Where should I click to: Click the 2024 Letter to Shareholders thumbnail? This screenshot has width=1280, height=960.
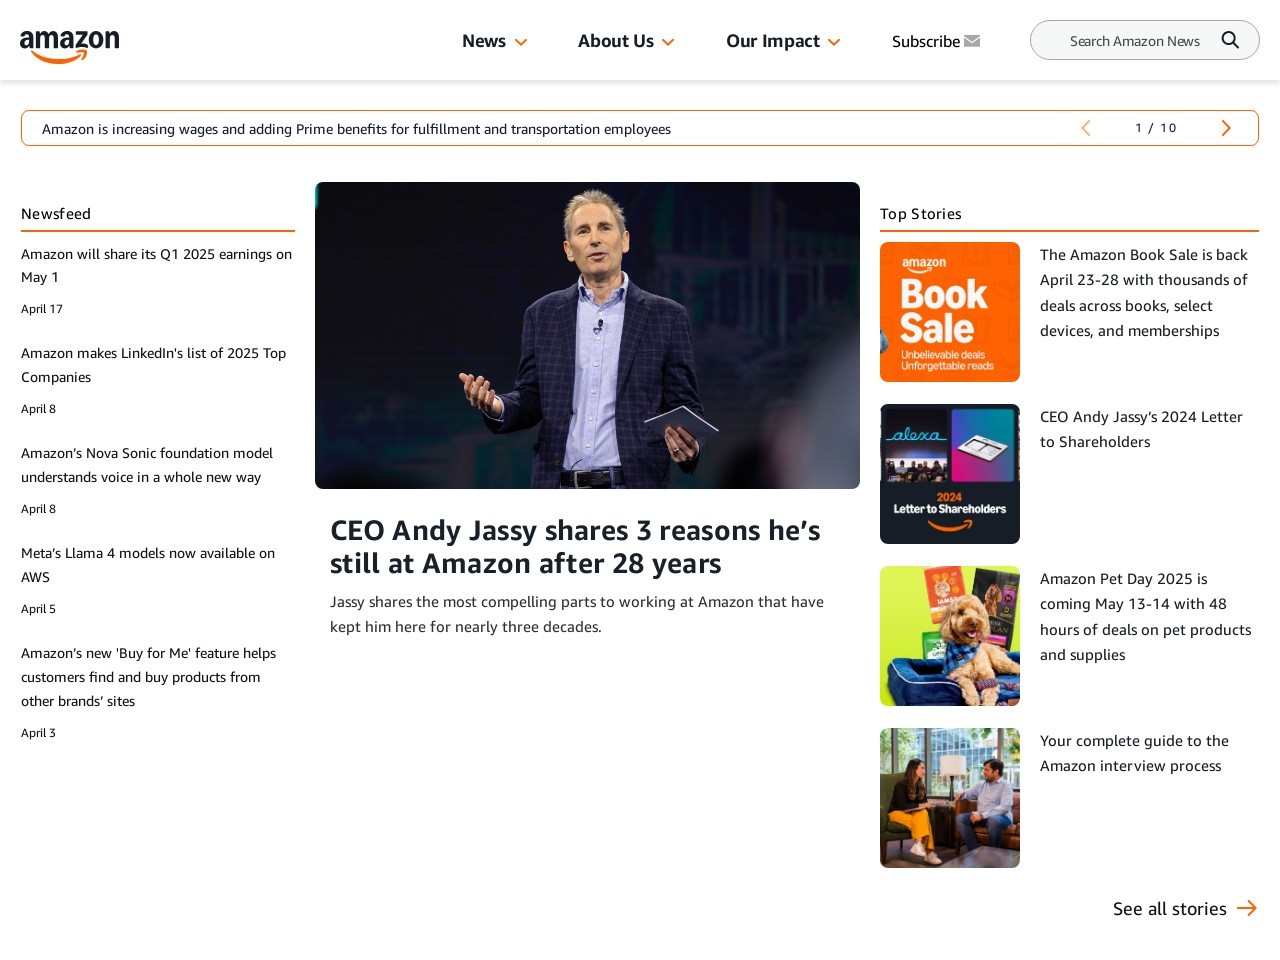pos(950,474)
